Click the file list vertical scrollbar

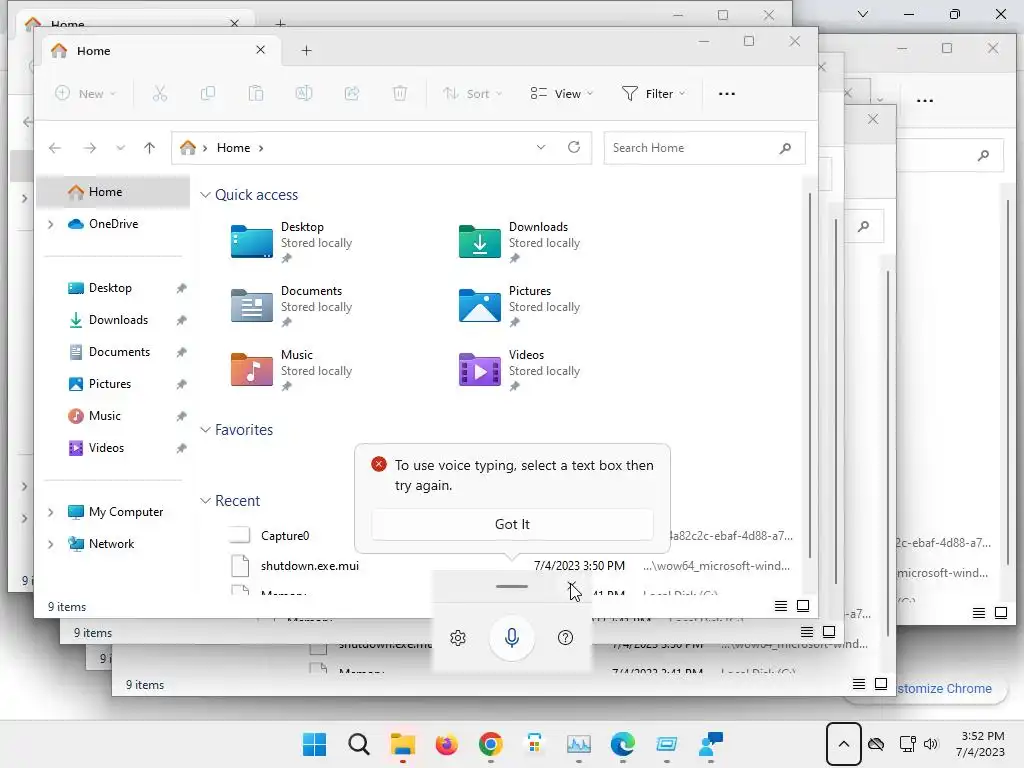pos(810,376)
